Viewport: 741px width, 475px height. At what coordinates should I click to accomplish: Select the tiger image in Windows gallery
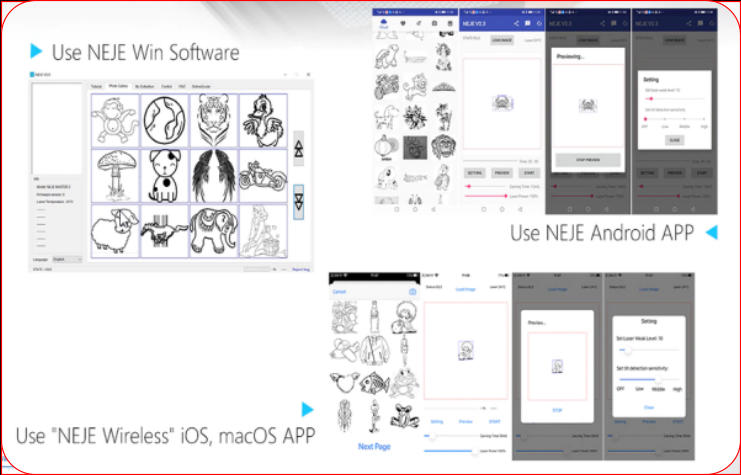[x=213, y=121]
